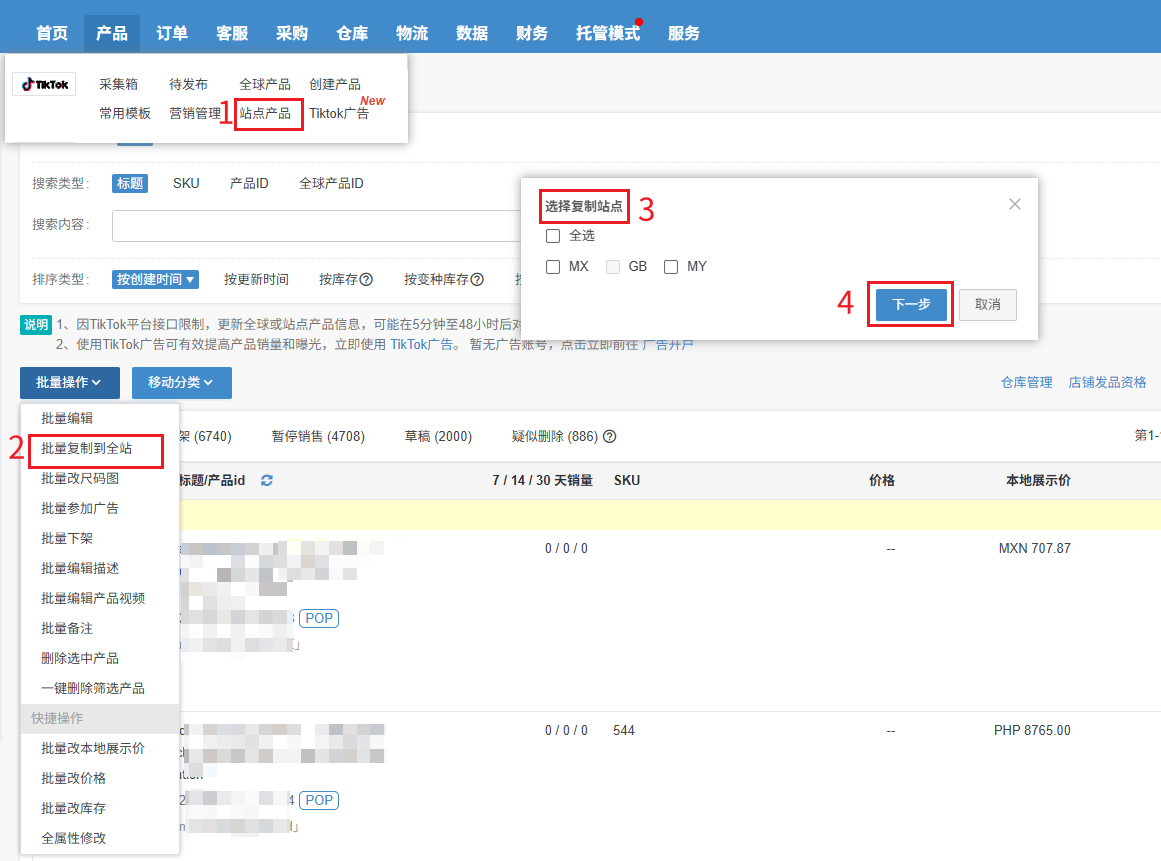Image resolution: width=1161 pixels, height=861 pixels.
Task: Click help icon beside 疑似删除 (886)
Action: (x=609, y=437)
